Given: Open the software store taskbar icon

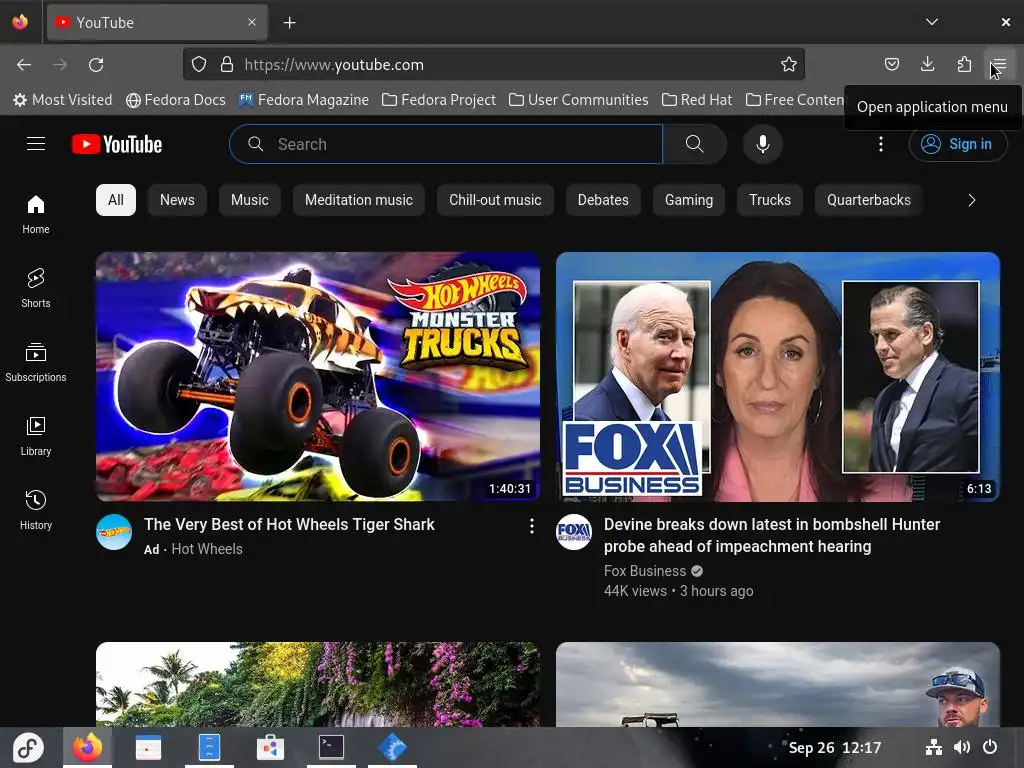Looking at the screenshot, I should pos(270,747).
